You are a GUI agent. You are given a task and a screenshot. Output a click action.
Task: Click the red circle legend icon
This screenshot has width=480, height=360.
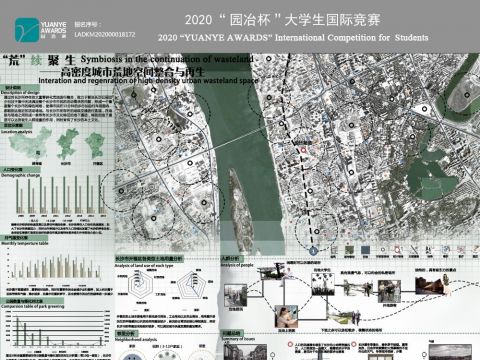coord(398,250)
